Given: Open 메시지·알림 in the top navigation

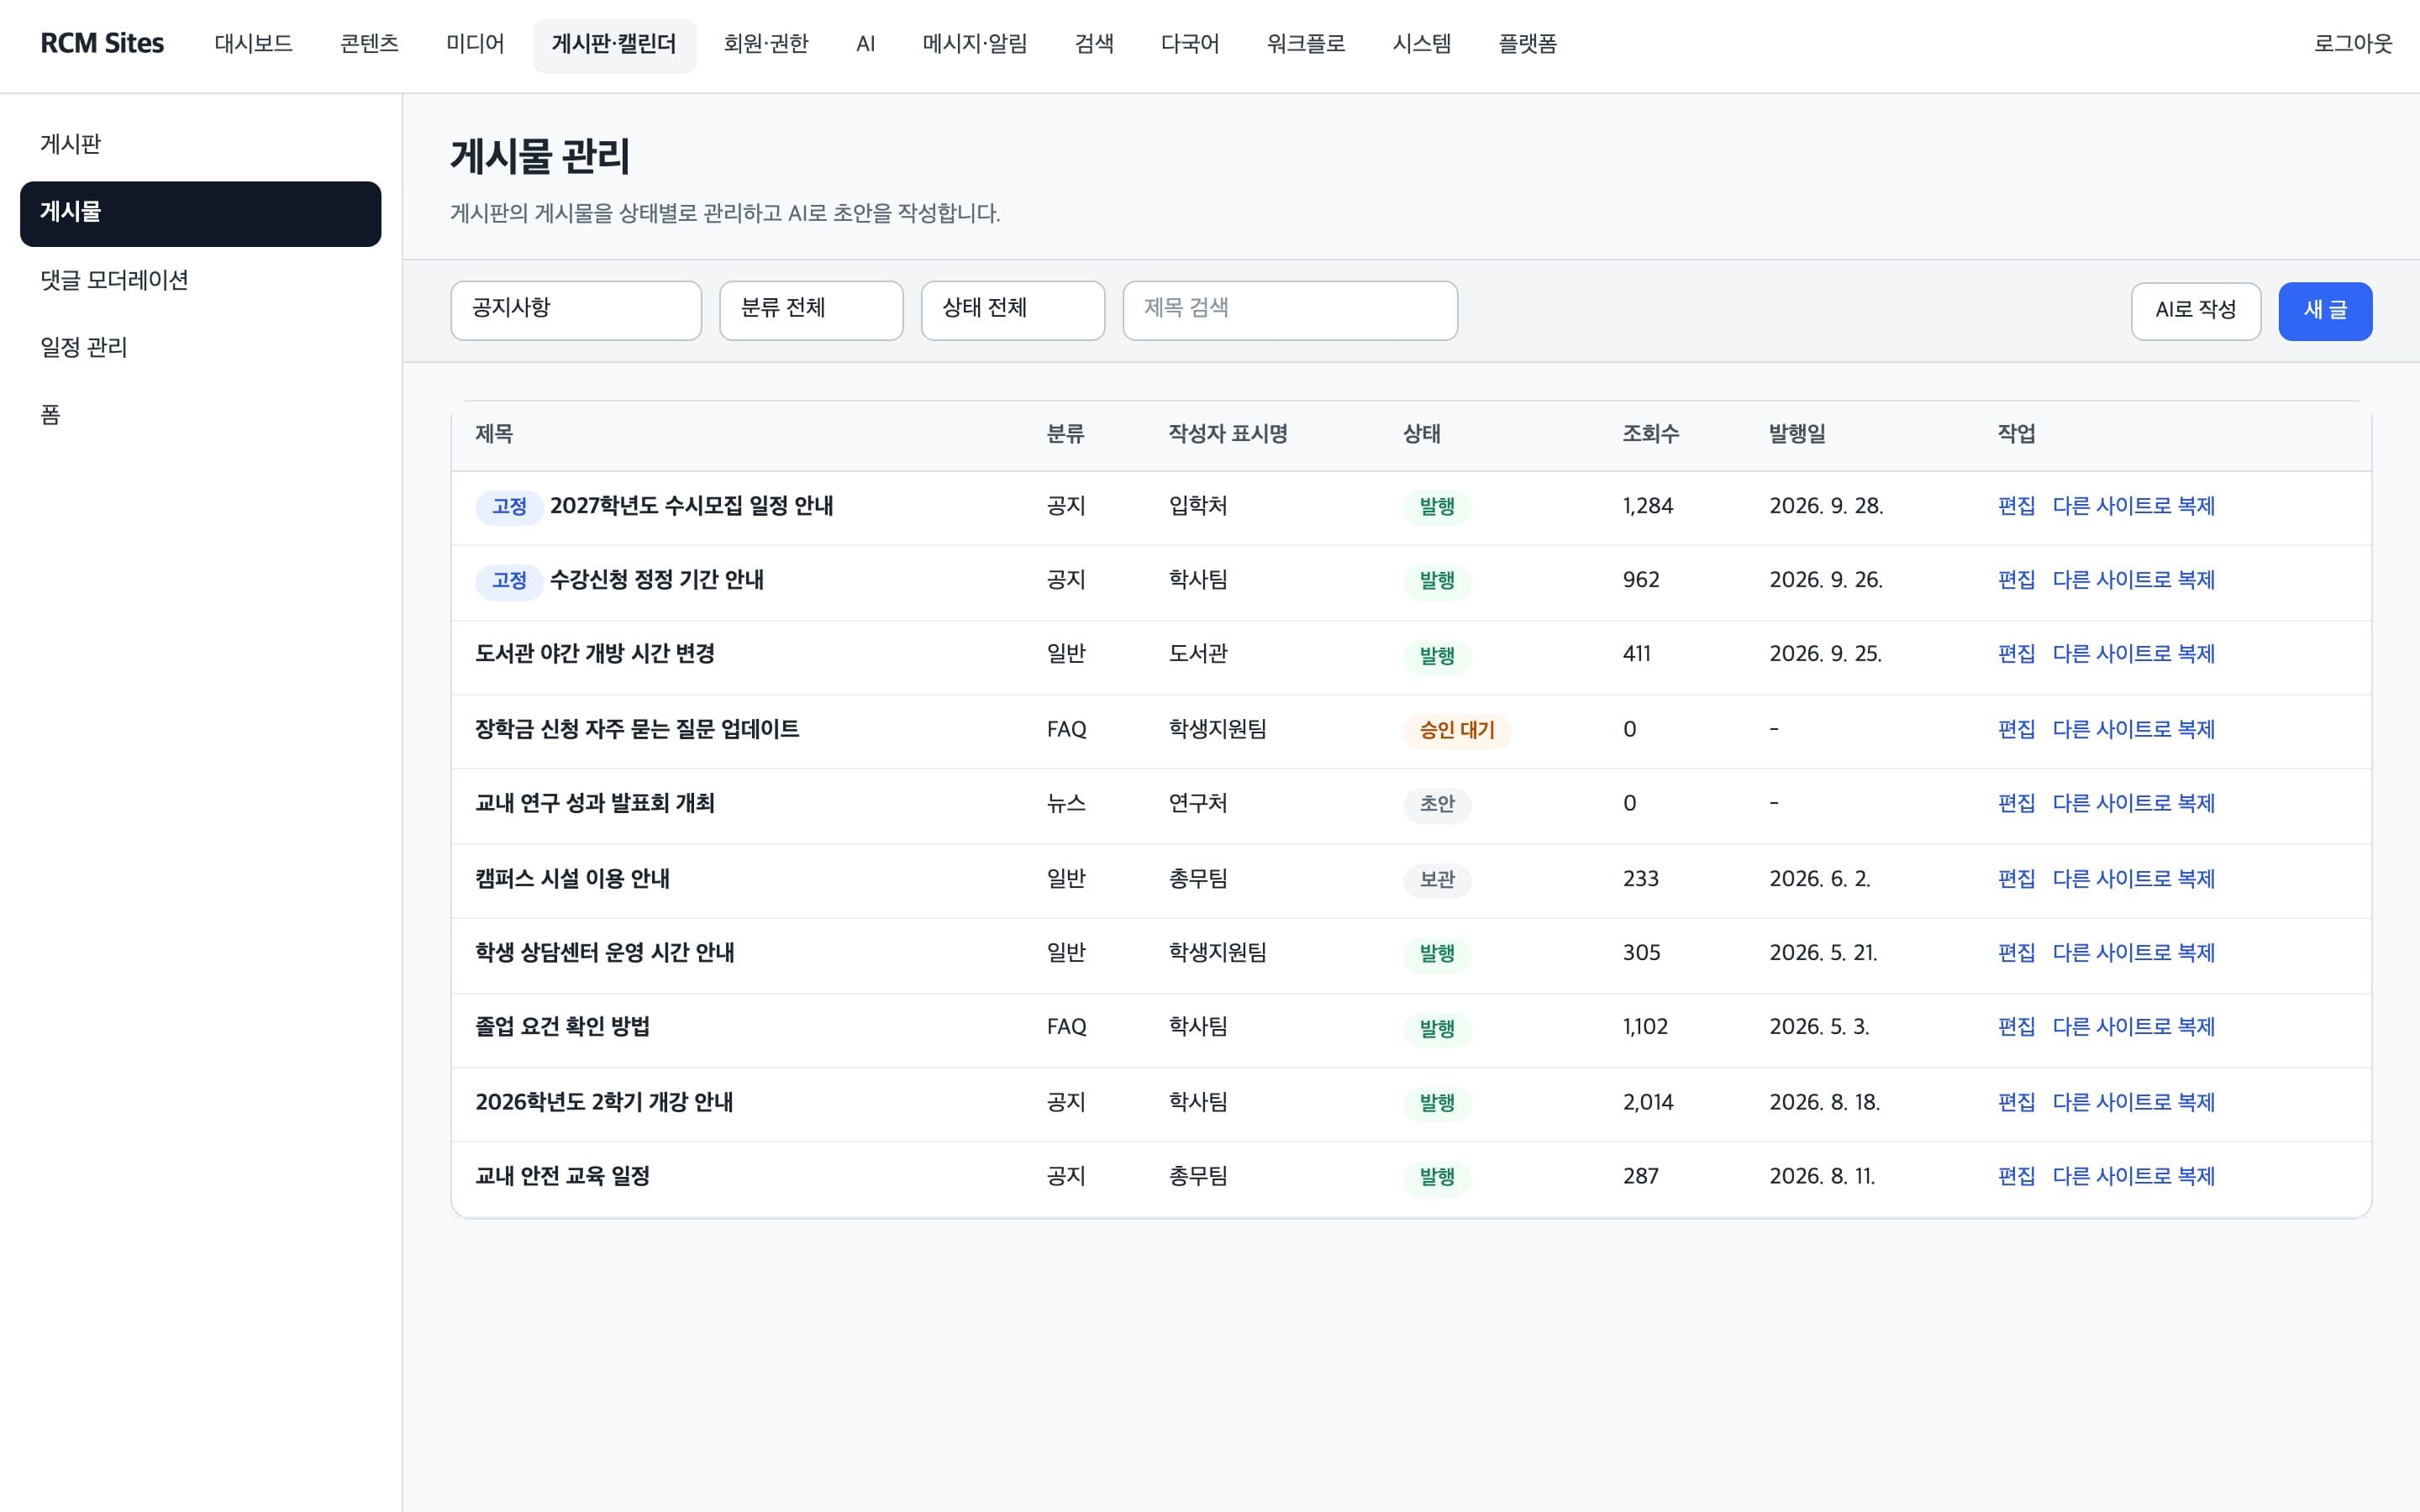Looking at the screenshot, I should 974,44.
